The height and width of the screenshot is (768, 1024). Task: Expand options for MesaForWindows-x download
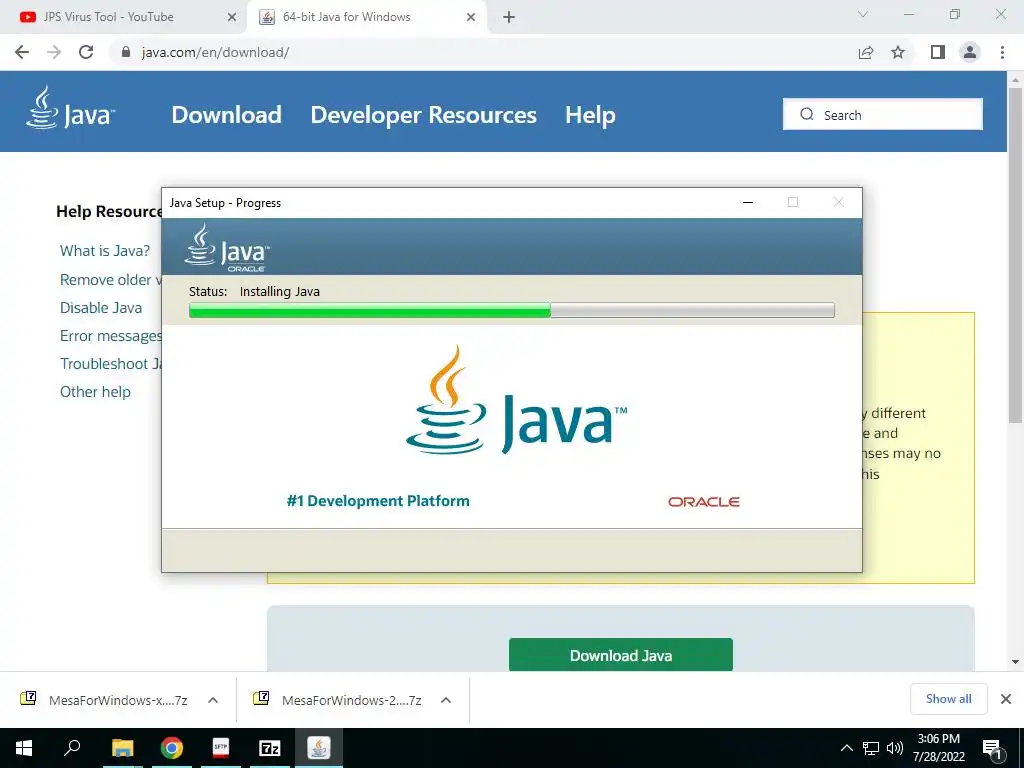(x=212, y=700)
